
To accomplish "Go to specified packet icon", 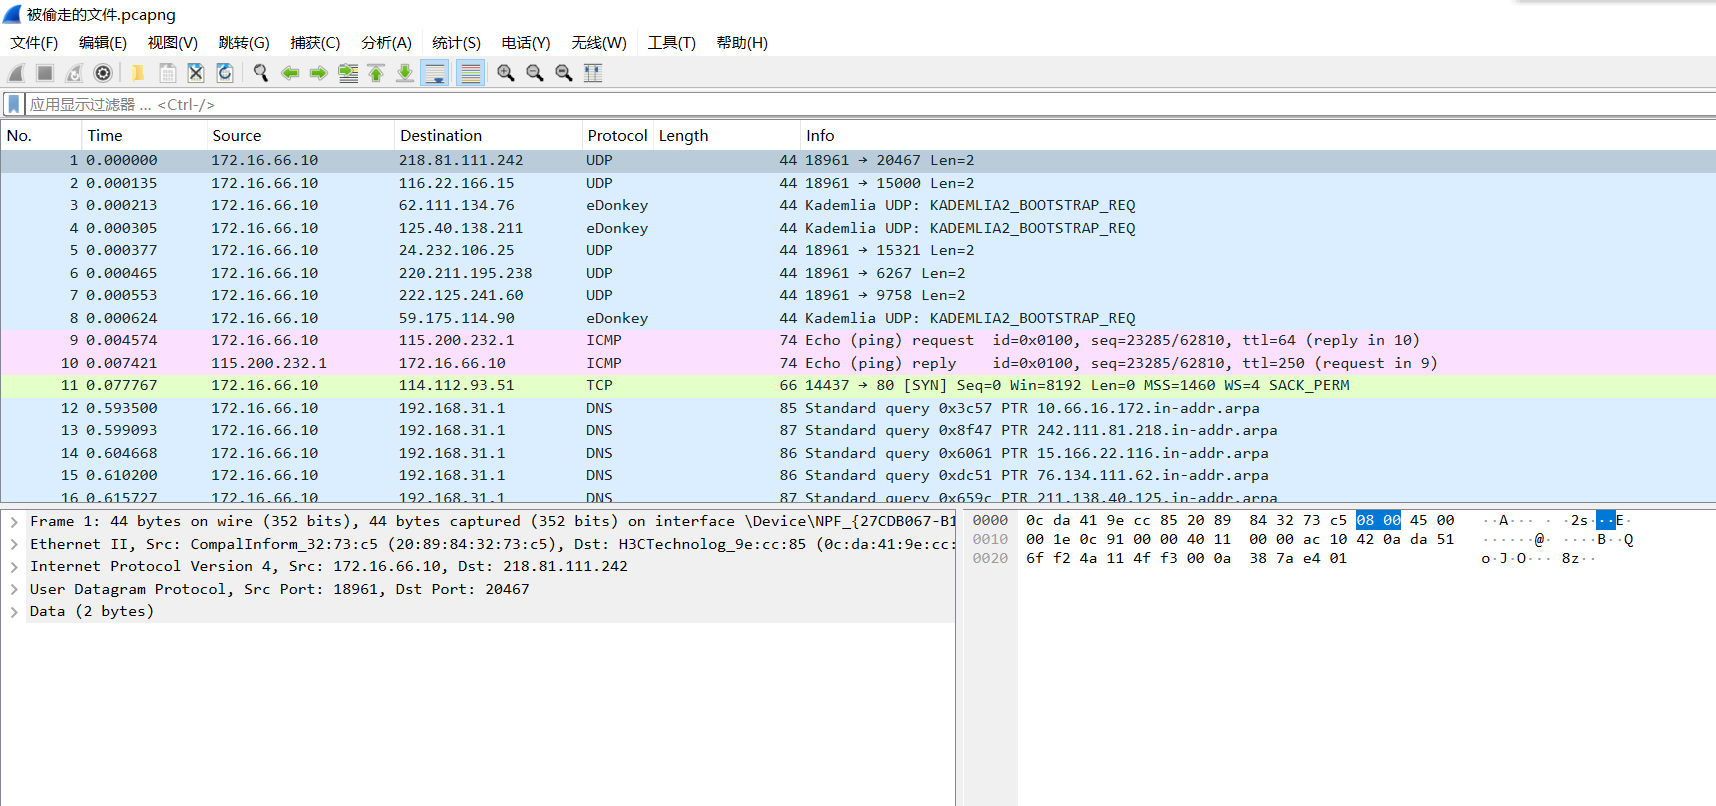I will [x=348, y=73].
